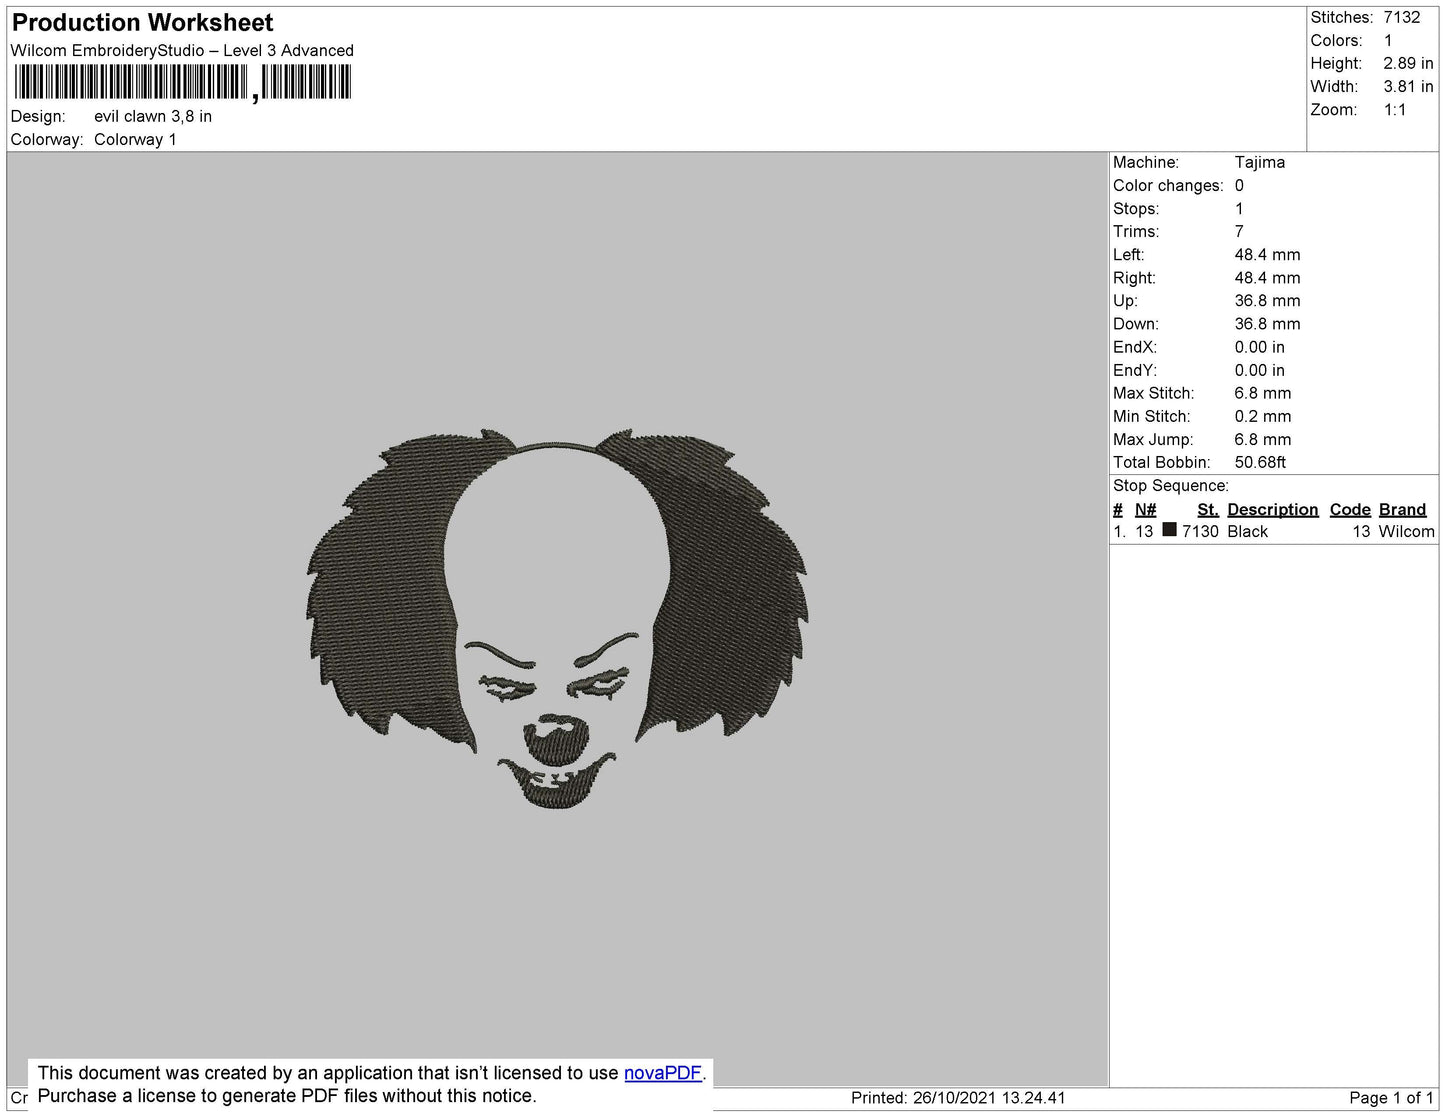The width and height of the screenshot is (1445, 1117).
Task: Select the thread stitch count '7130'
Action: coord(1200,531)
